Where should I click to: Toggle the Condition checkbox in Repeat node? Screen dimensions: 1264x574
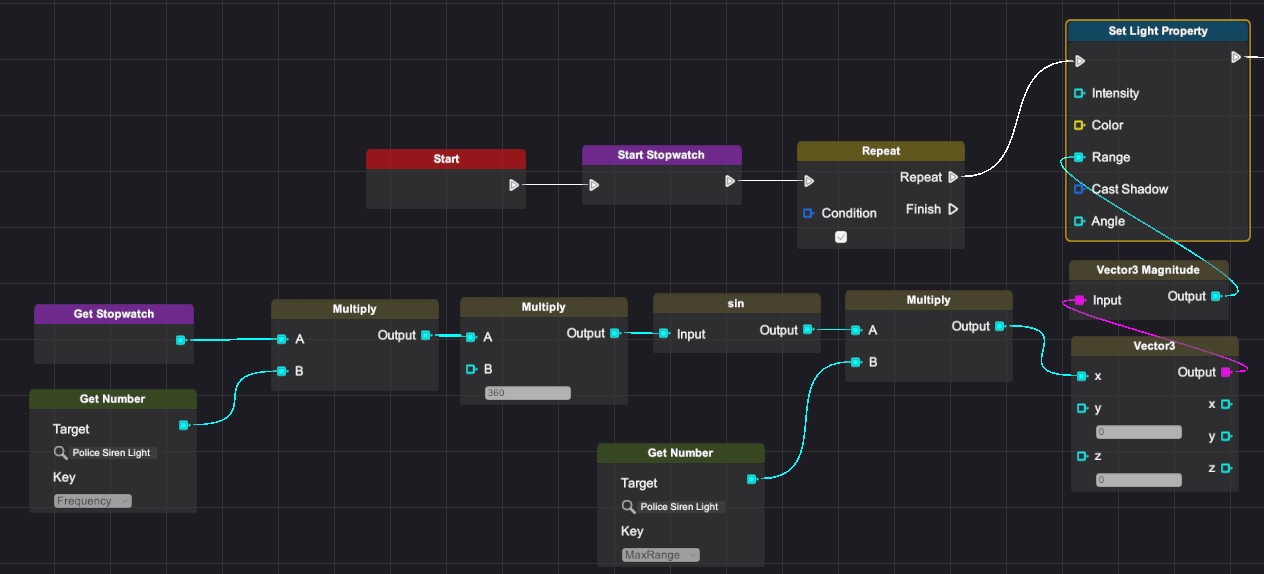(841, 237)
